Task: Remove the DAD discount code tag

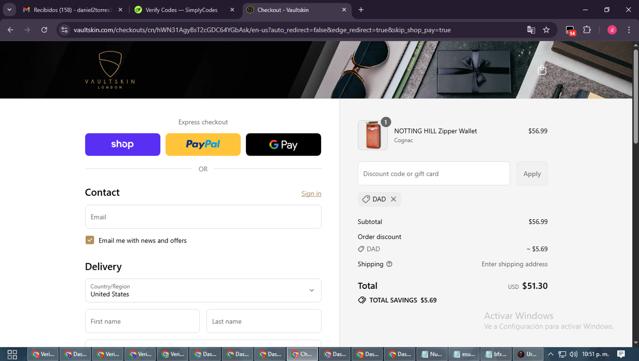Action: [393, 199]
